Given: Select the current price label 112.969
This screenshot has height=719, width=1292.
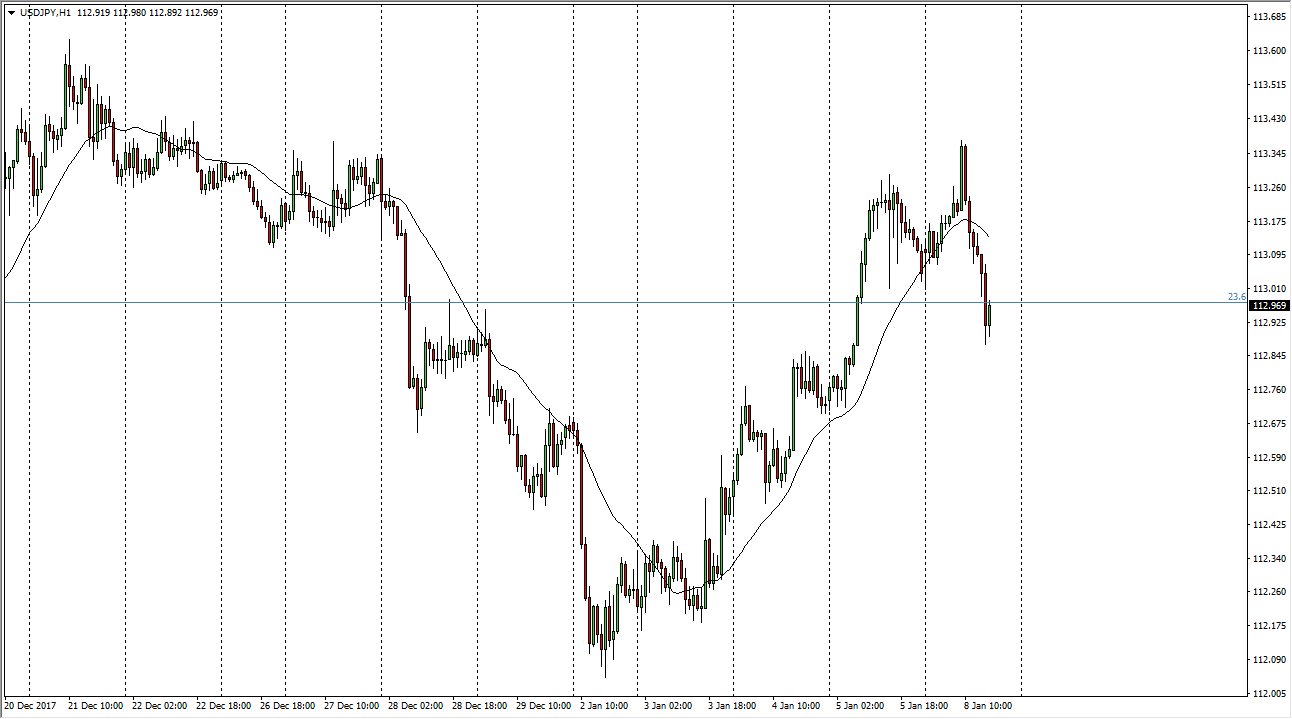Looking at the screenshot, I should tap(1268, 306).
